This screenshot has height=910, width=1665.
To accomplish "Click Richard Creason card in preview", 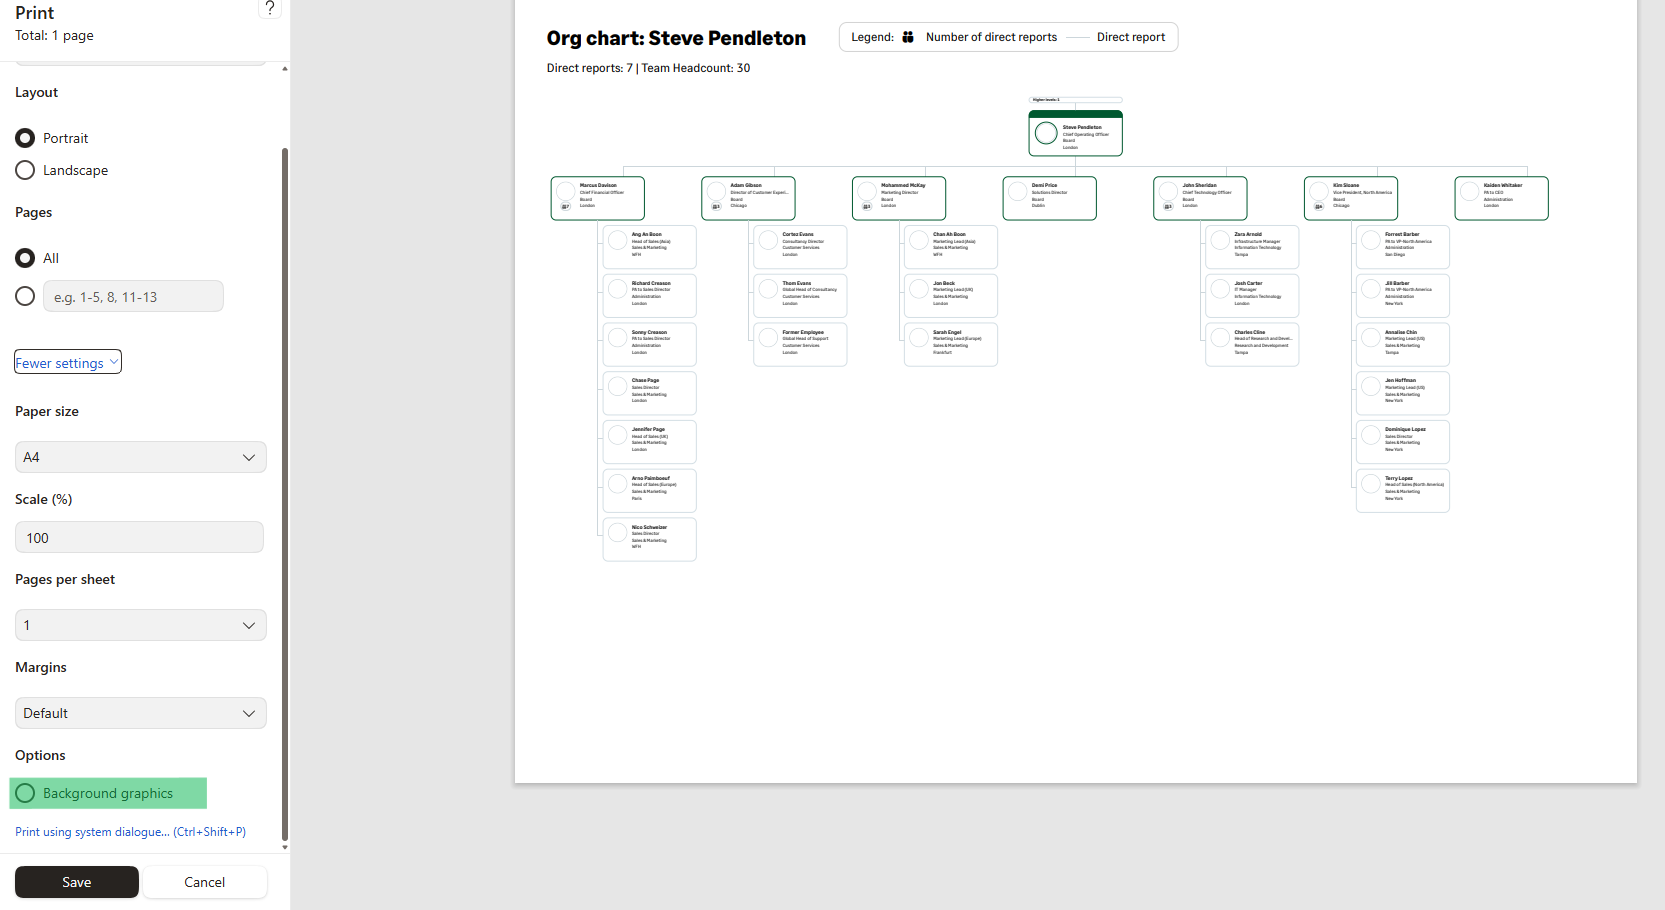I will click(650, 295).
